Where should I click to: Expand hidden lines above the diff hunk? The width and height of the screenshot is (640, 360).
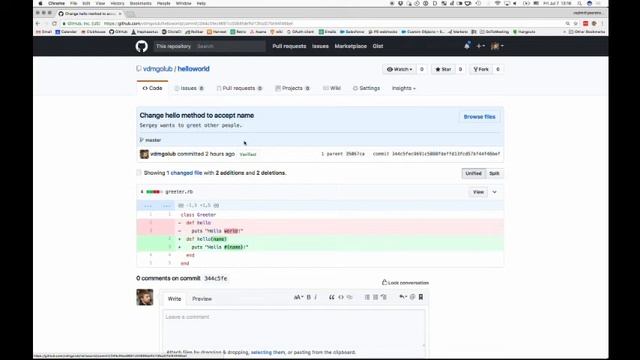tap(156, 206)
